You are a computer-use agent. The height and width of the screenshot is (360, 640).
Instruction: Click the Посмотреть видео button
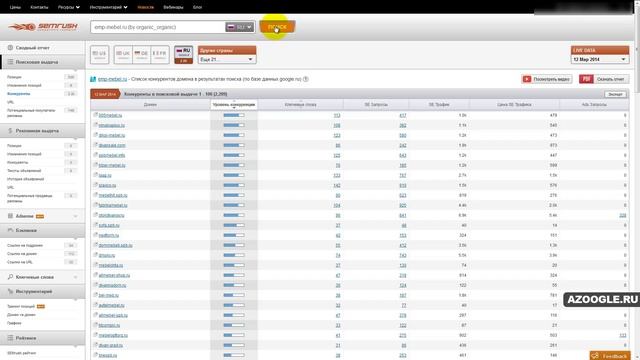(x=547, y=79)
